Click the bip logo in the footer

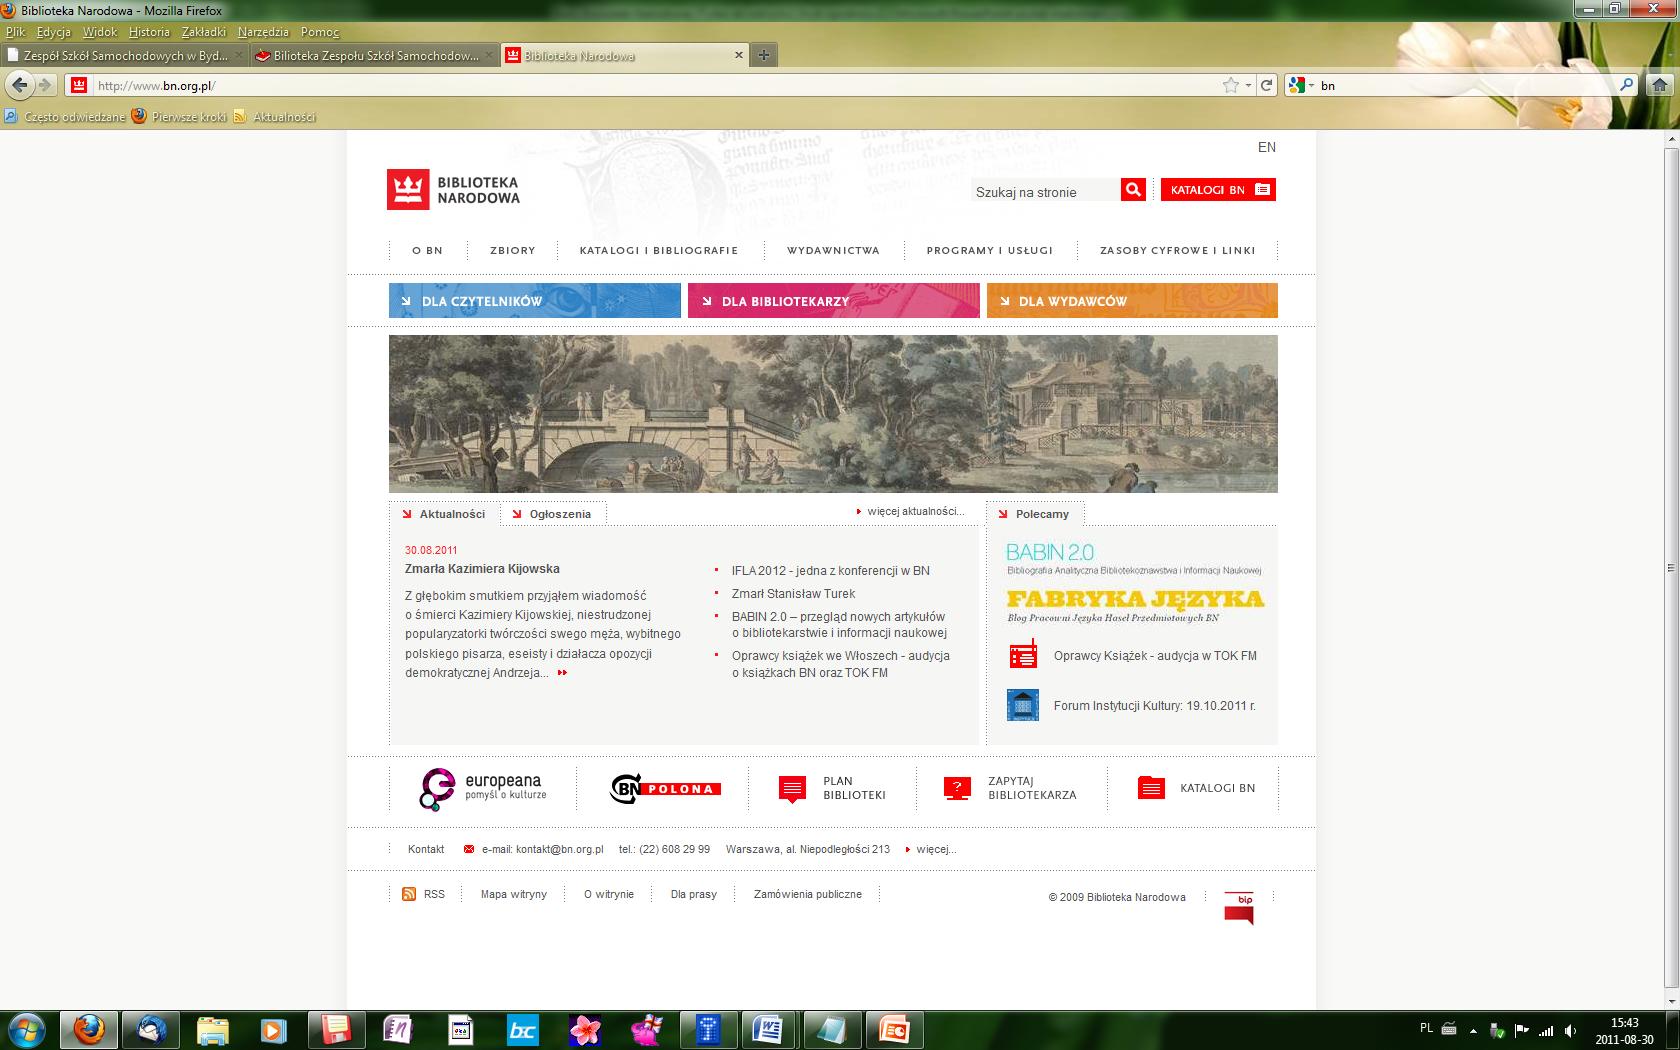tap(1239, 908)
